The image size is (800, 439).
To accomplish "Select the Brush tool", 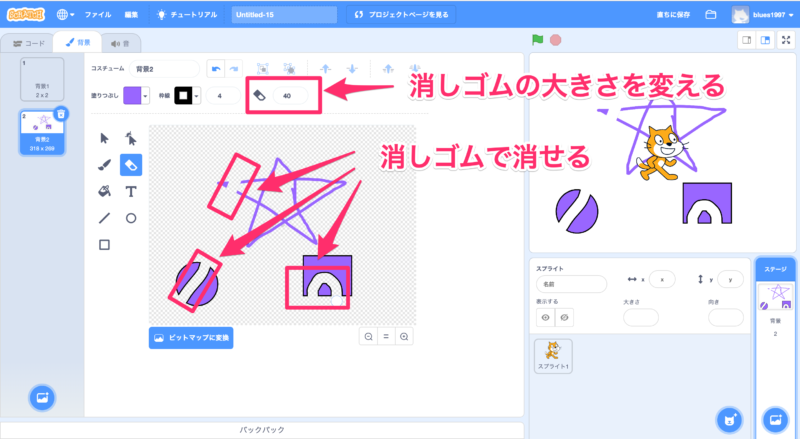I will [105, 164].
